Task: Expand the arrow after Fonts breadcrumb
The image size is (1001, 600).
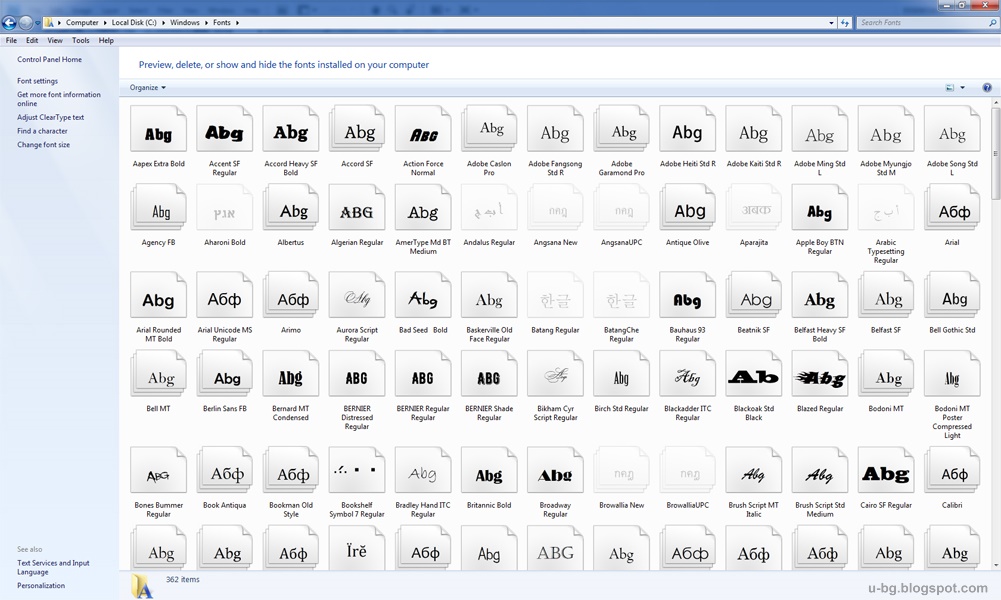Action: pyautogui.click(x=237, y=22)
